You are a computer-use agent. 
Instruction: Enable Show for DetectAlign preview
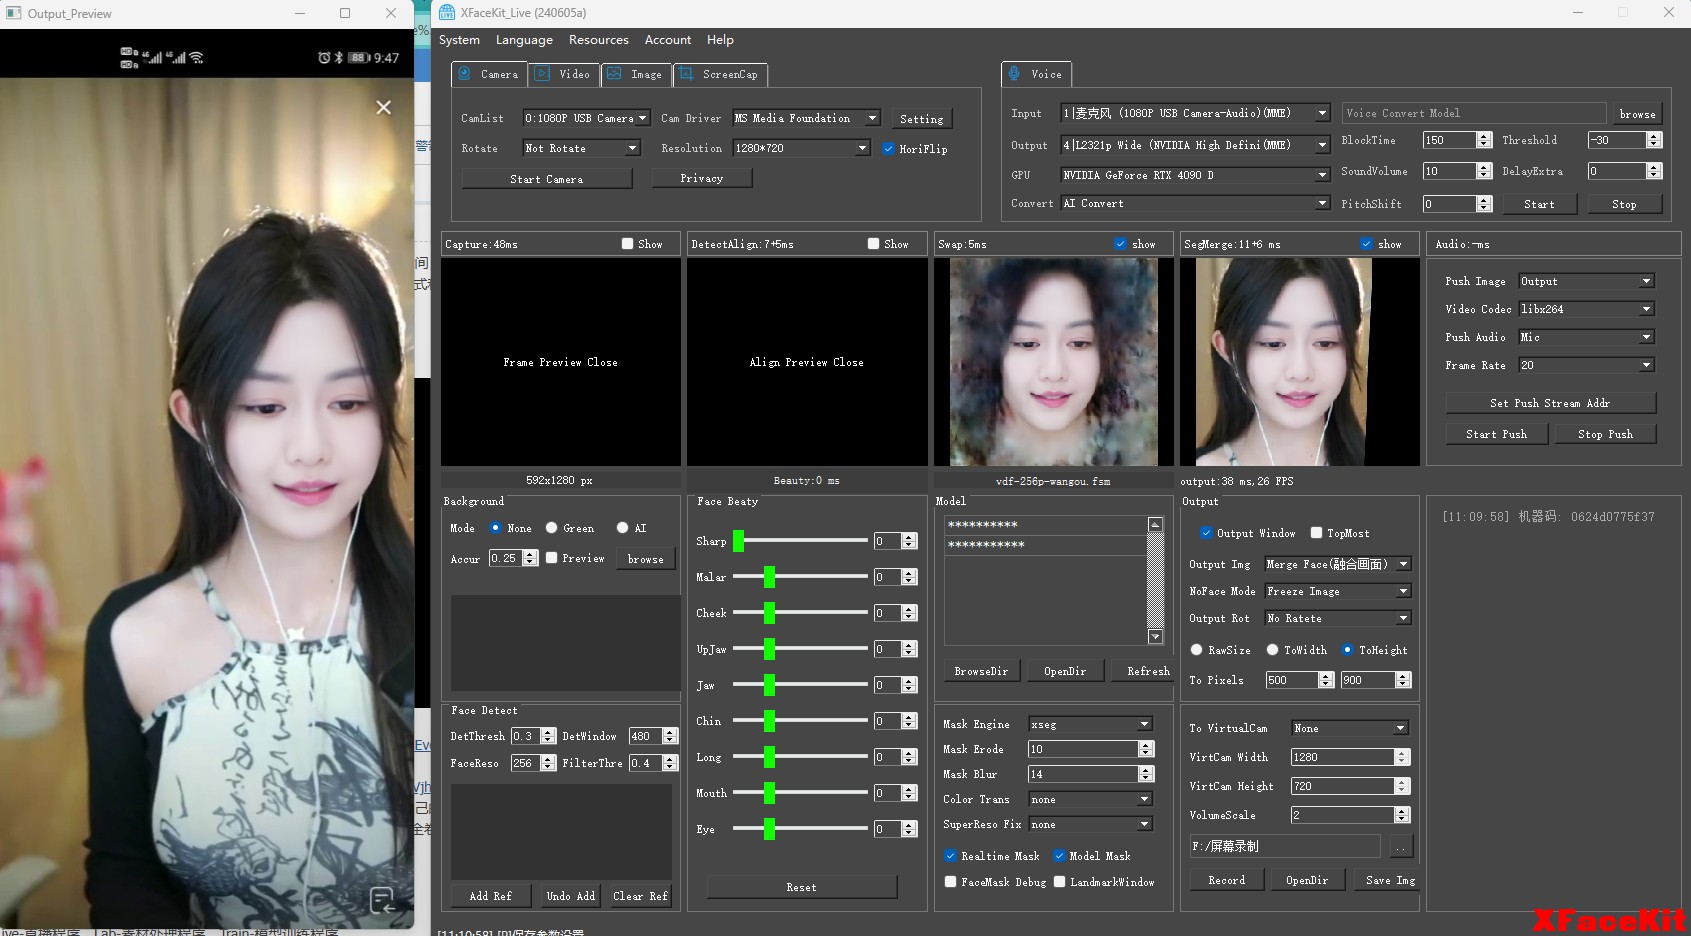point(873,244)
